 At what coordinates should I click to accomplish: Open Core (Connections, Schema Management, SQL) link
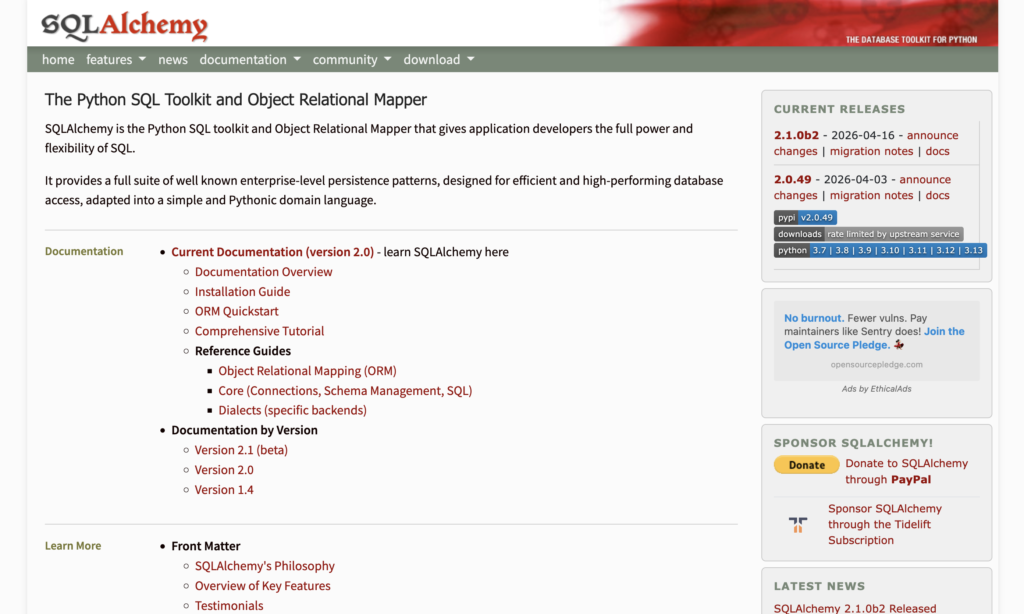(x=345, y=391)
